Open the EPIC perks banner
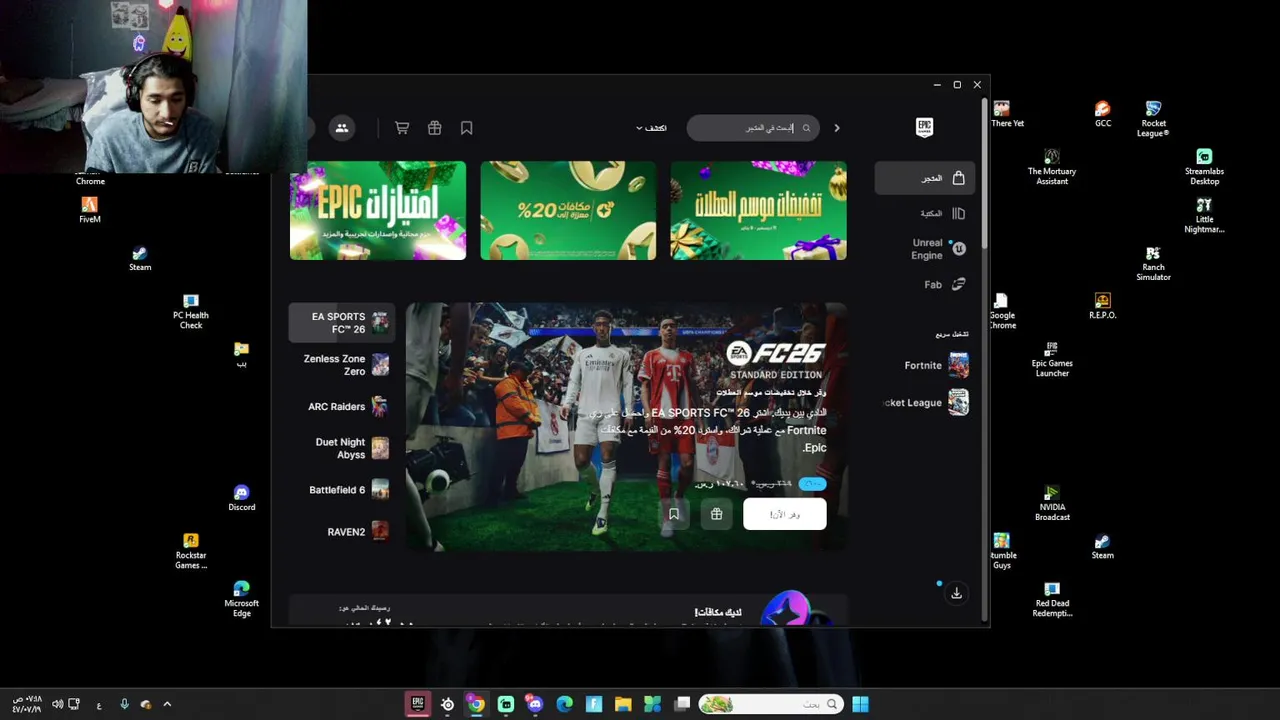The image size is (1280, 720). (378, 210)
